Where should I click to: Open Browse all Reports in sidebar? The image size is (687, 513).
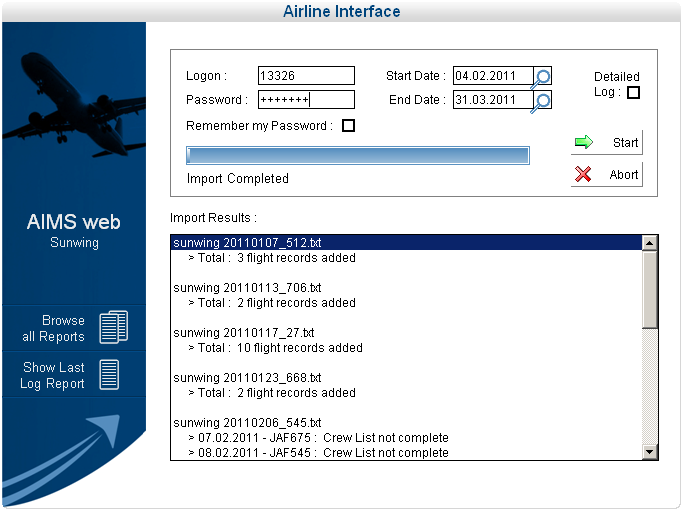pyautogui.click(x=54, y=328)
